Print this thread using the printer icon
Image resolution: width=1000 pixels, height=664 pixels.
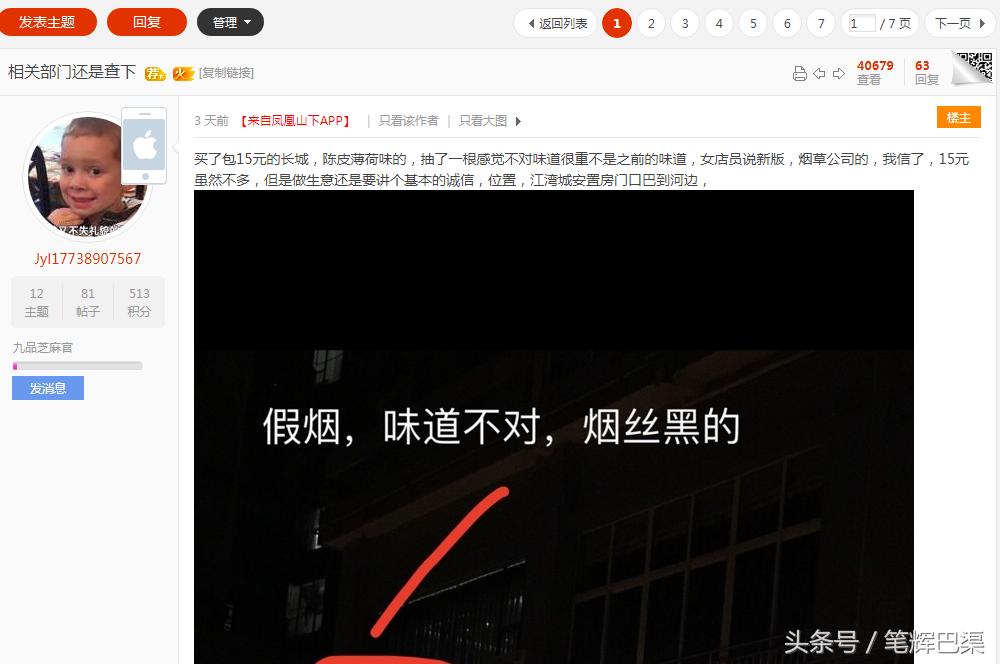pos(798,72)
